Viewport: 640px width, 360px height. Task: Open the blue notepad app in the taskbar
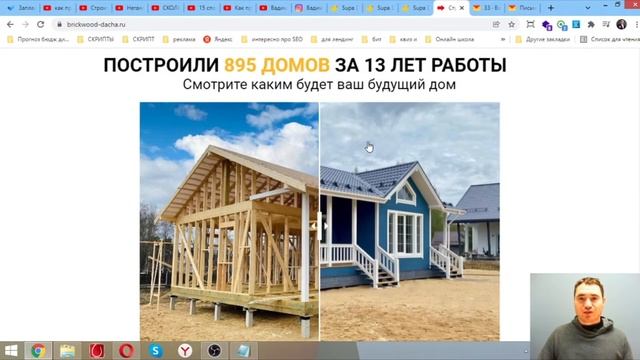[x=243, y=351]
